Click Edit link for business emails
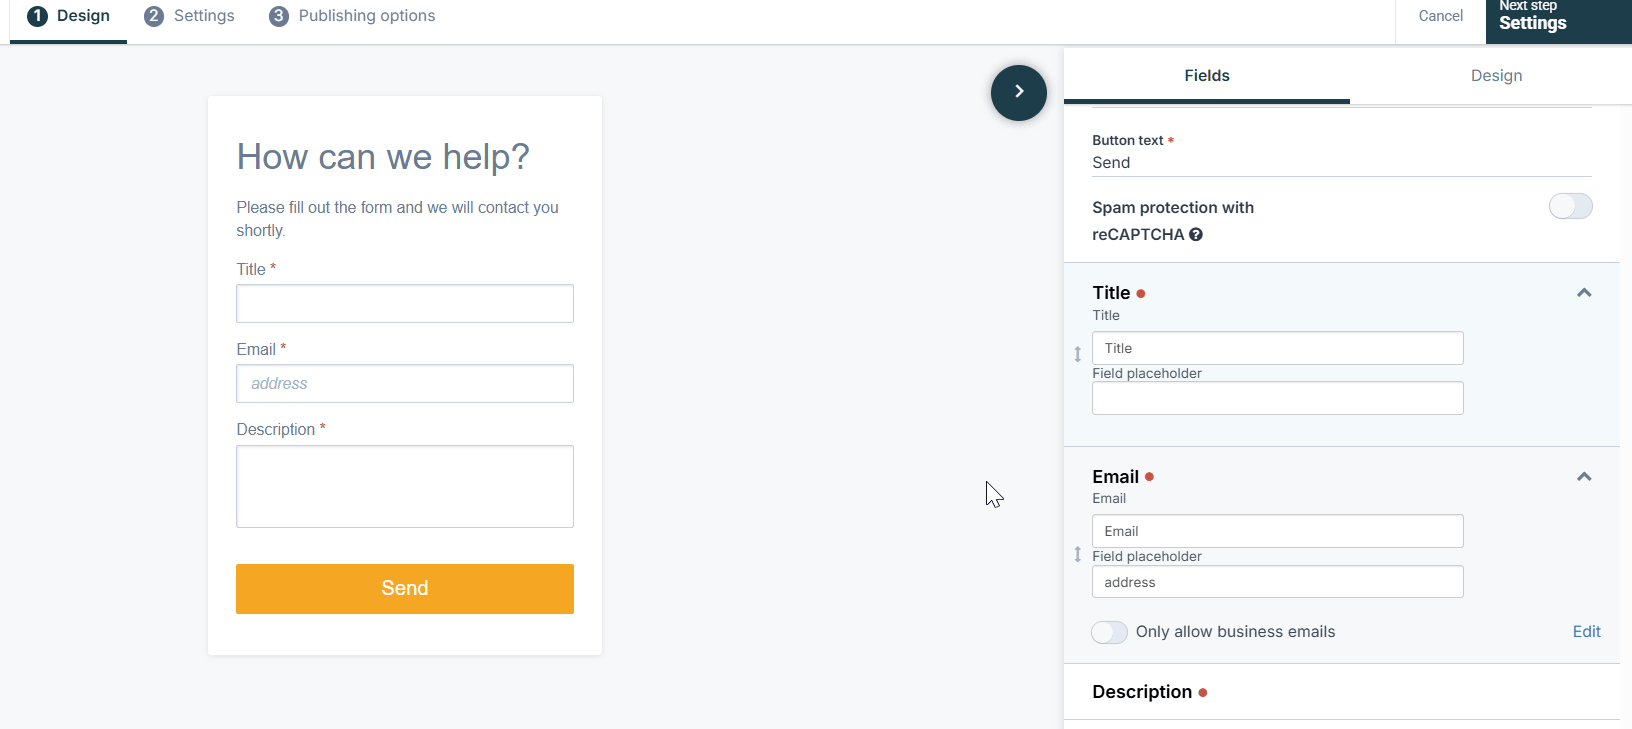This screenshot has height=729, width=1632. (x=1586, y=632)
